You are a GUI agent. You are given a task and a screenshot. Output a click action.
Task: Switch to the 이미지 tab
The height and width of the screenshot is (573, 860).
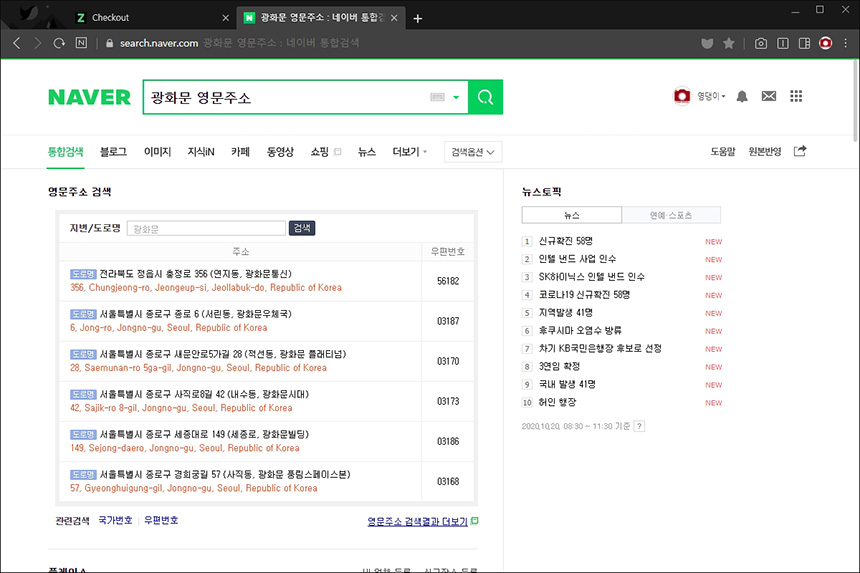point(157,152)
